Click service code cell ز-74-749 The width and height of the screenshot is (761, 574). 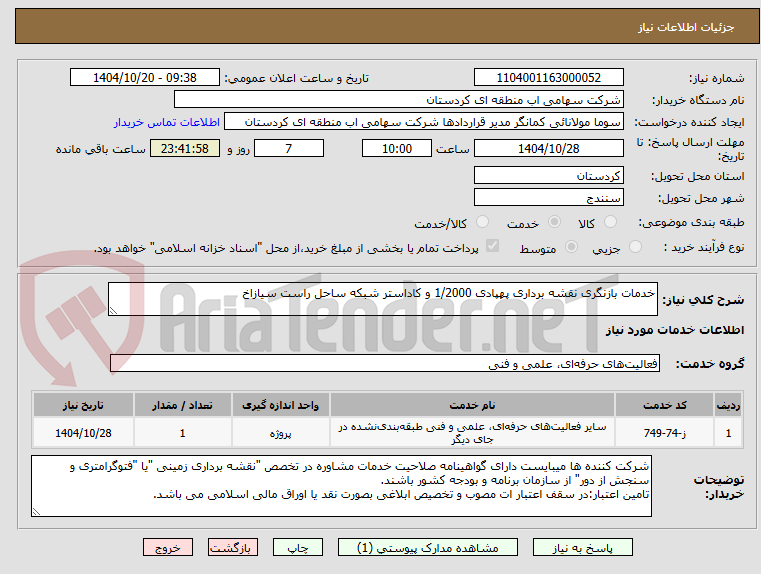pos(664,433)
